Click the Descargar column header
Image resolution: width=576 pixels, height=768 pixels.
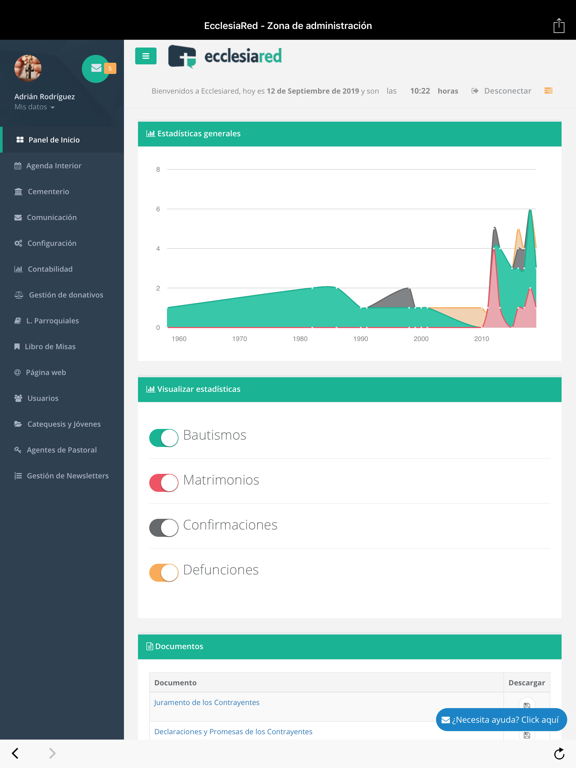(x=527, y=683)
